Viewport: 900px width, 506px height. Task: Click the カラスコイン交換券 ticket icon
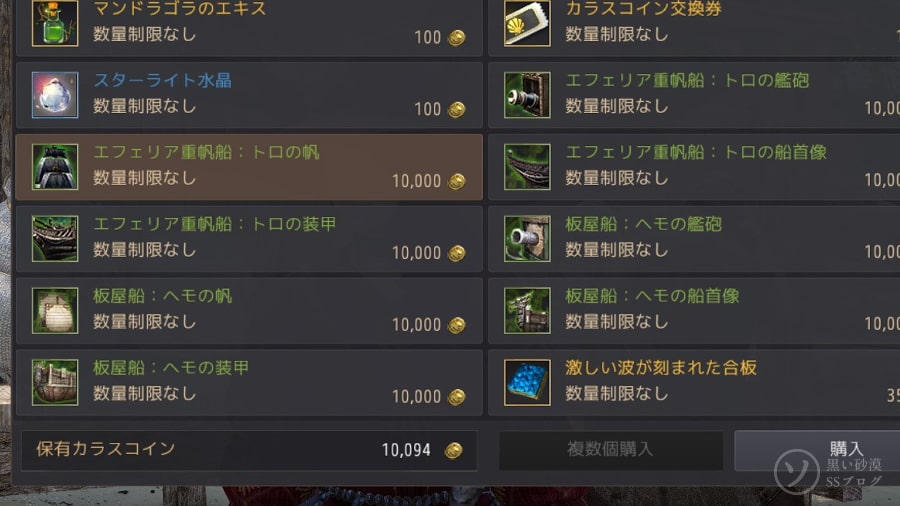(x=527, y=23)
